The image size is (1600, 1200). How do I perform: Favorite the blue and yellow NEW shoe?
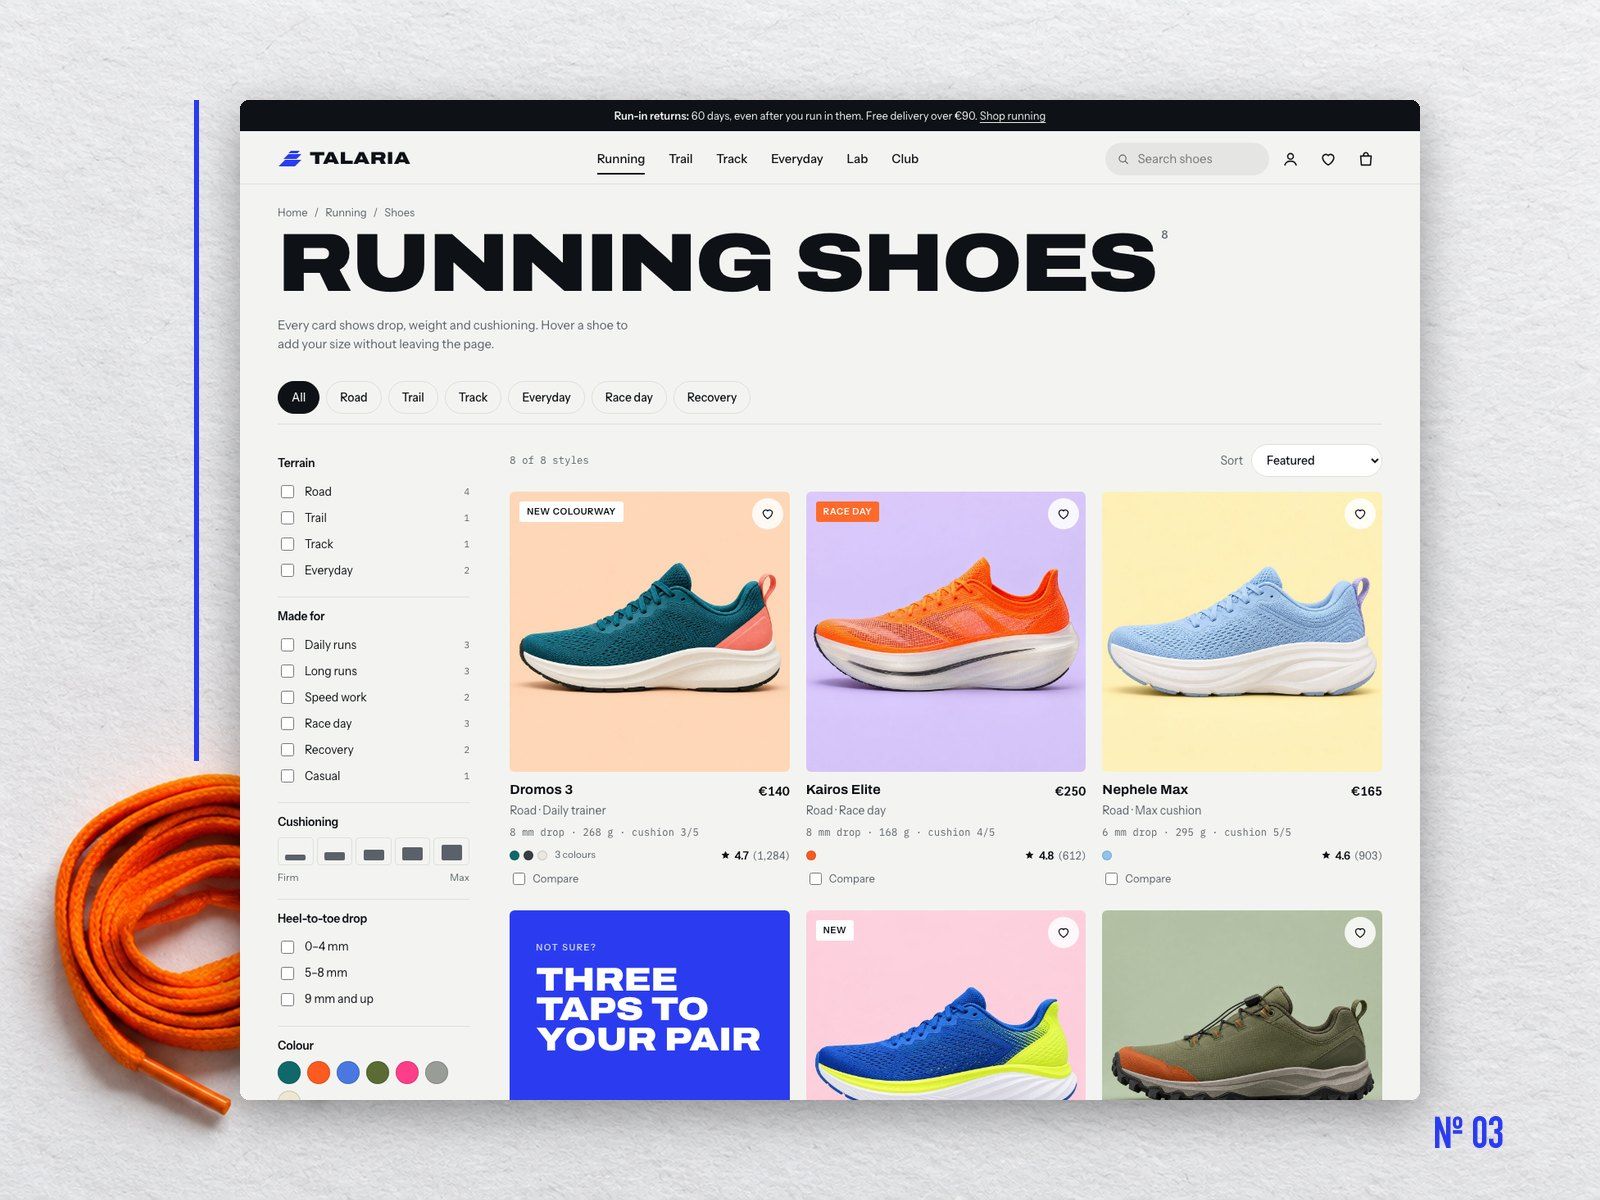click(x=1063, y=933)
